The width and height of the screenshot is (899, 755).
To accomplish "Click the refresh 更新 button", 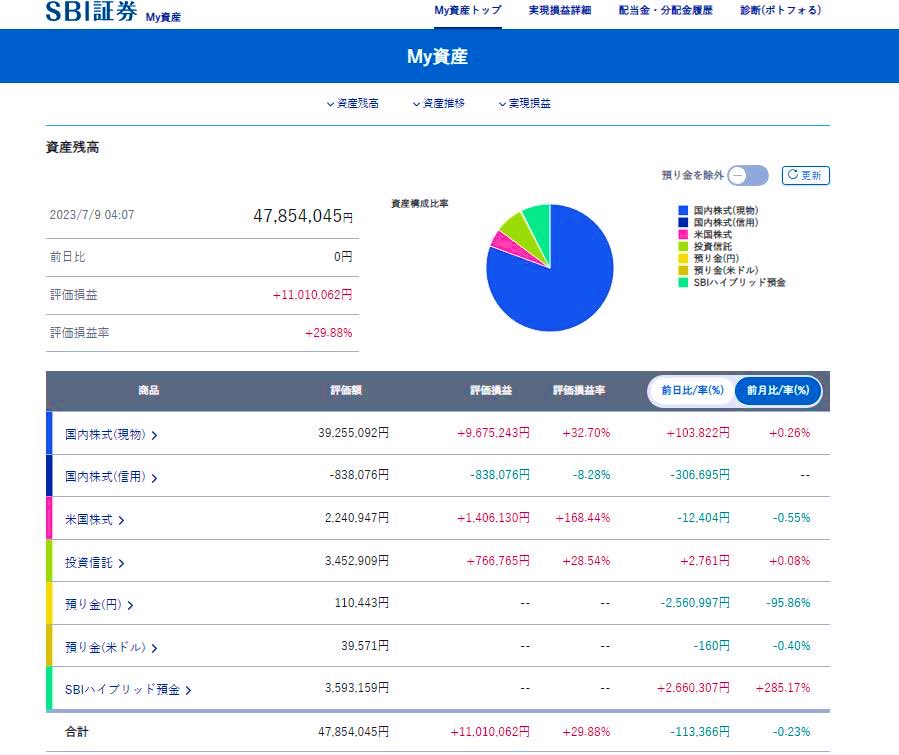I will coord(805,175).
